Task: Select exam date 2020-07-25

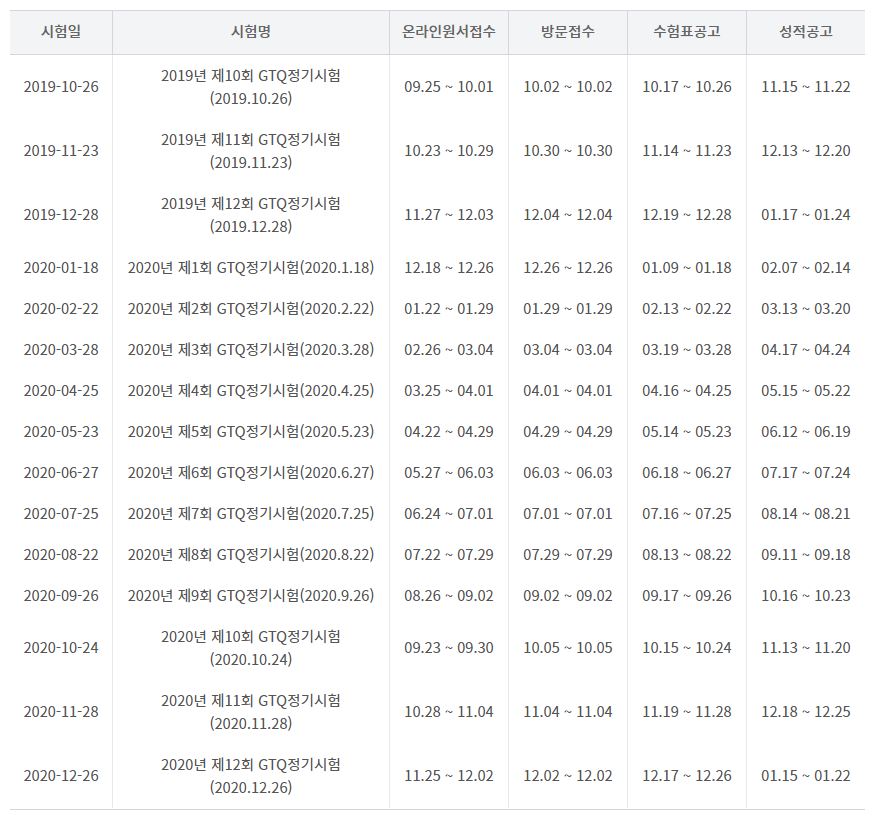Action: click(x=61, y=514)
